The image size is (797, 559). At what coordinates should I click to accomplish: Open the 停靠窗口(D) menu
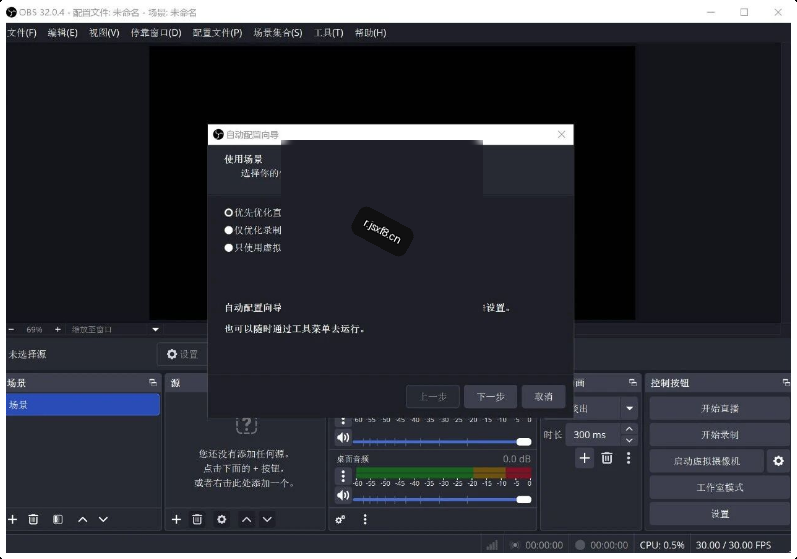pos(156,33)
